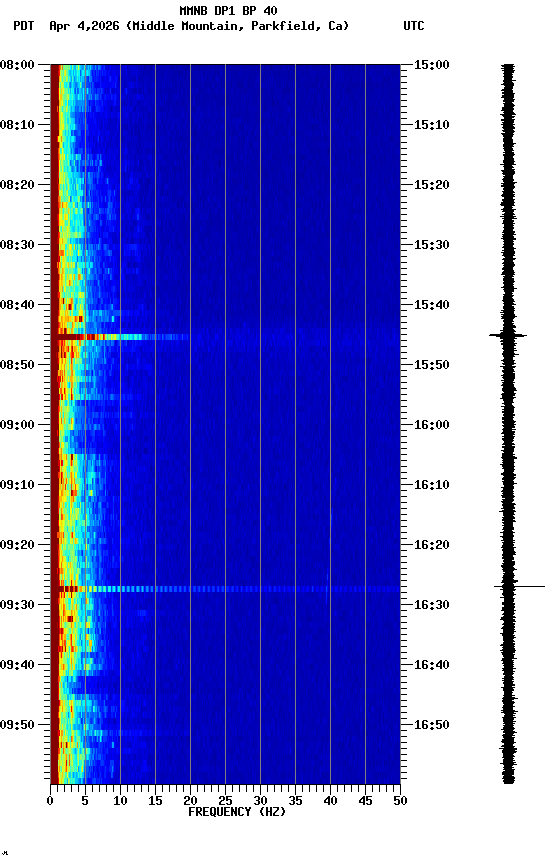Click the 15:30 UTC time label
This screenshot has width=552, height=864.
432,245
